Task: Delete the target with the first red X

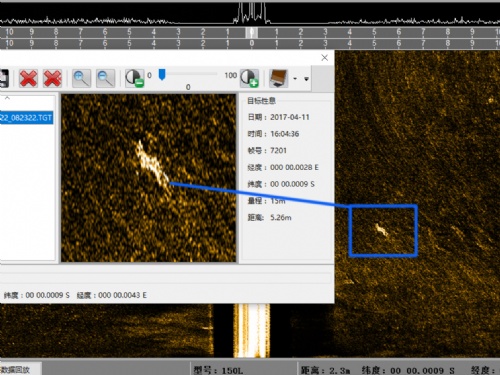Action: point(28,78)
